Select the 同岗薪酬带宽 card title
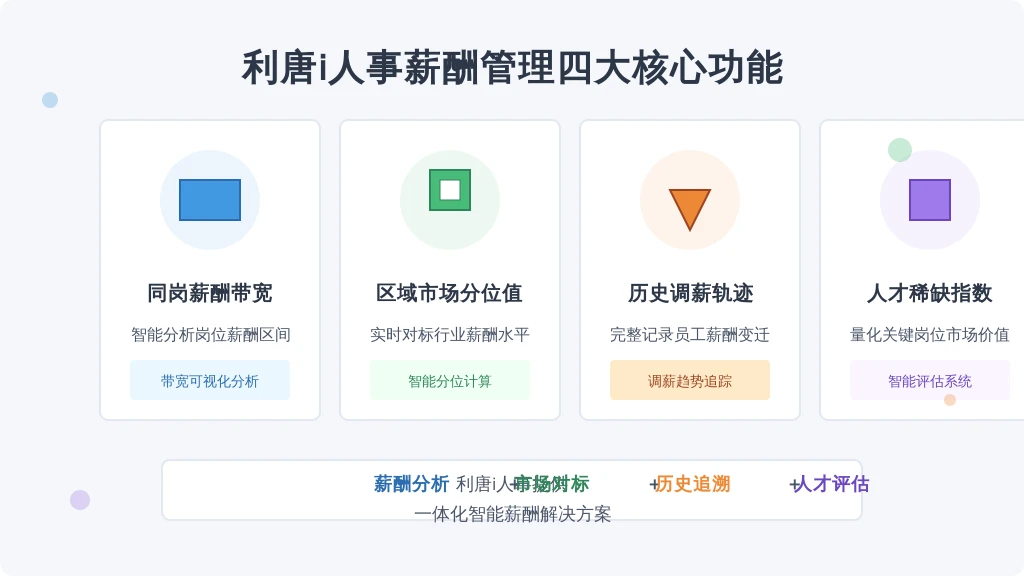Viewport: 1024px width, 576px height. [x=210, y=293]
